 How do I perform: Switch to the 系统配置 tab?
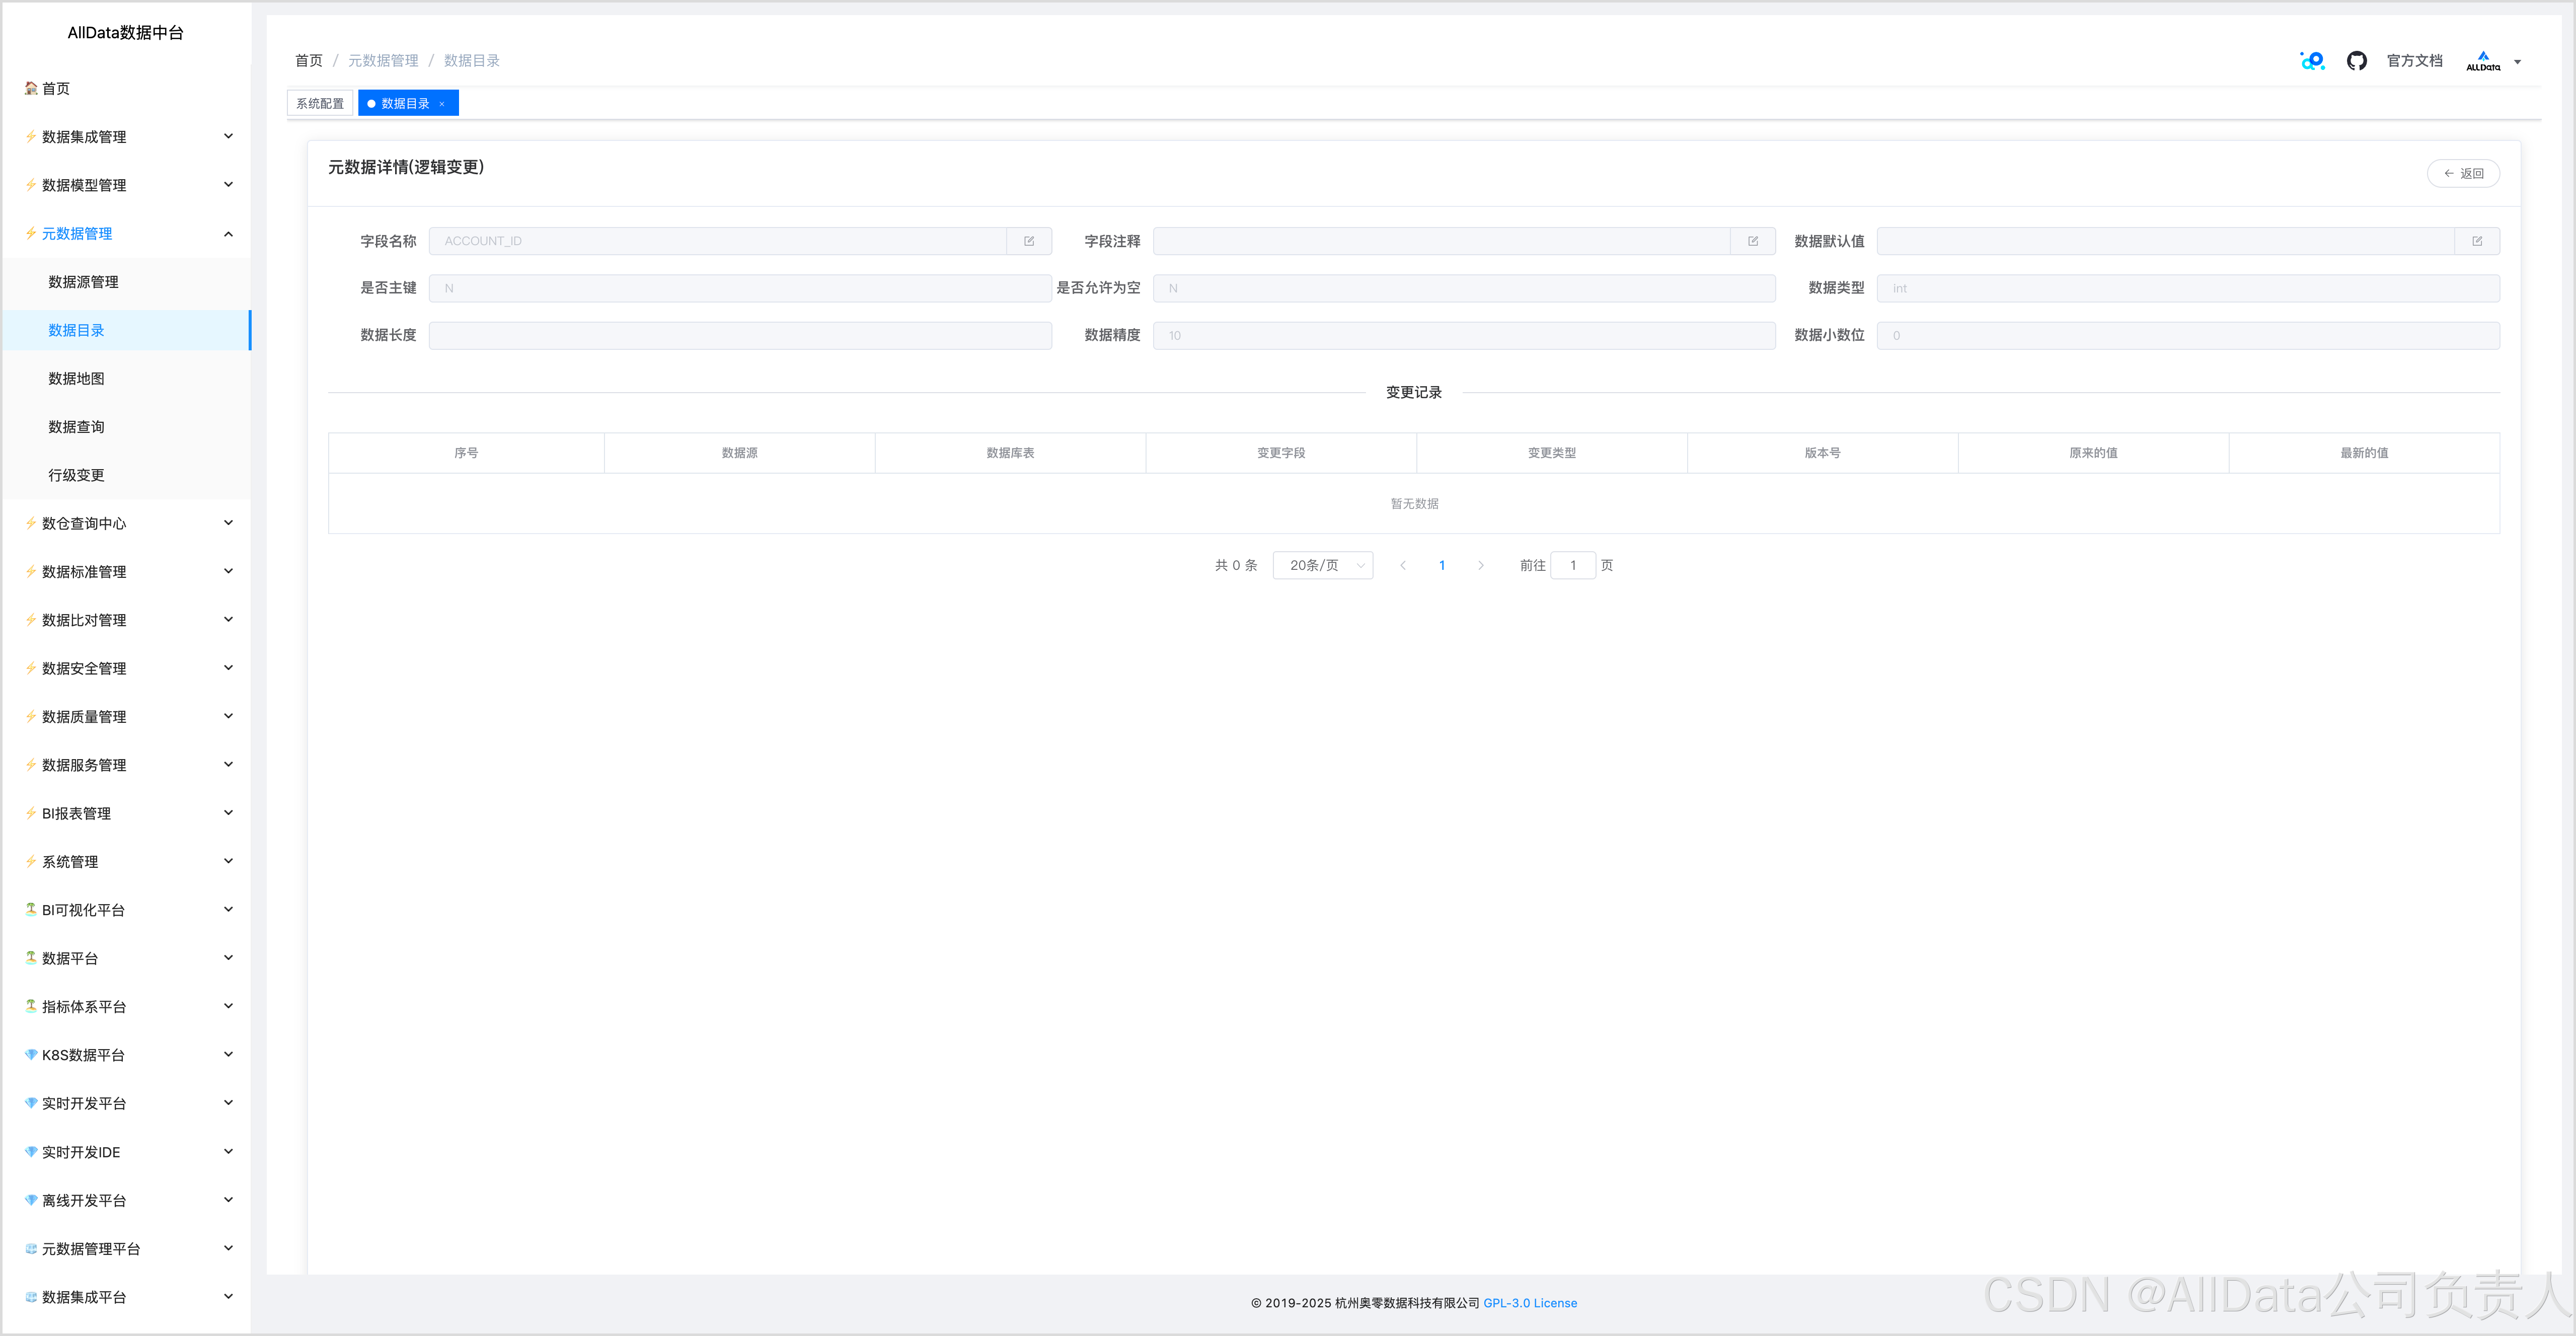(x=320, y=104)
